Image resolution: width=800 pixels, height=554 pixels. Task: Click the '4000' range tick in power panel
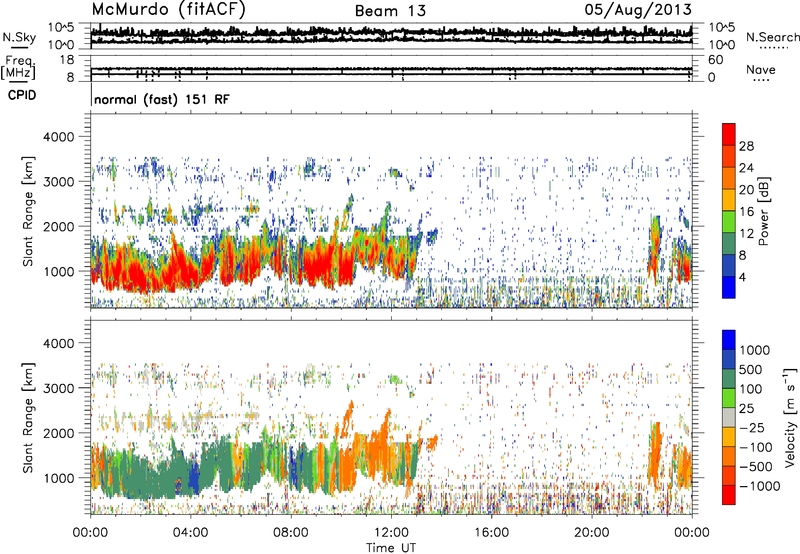[58, 137]
